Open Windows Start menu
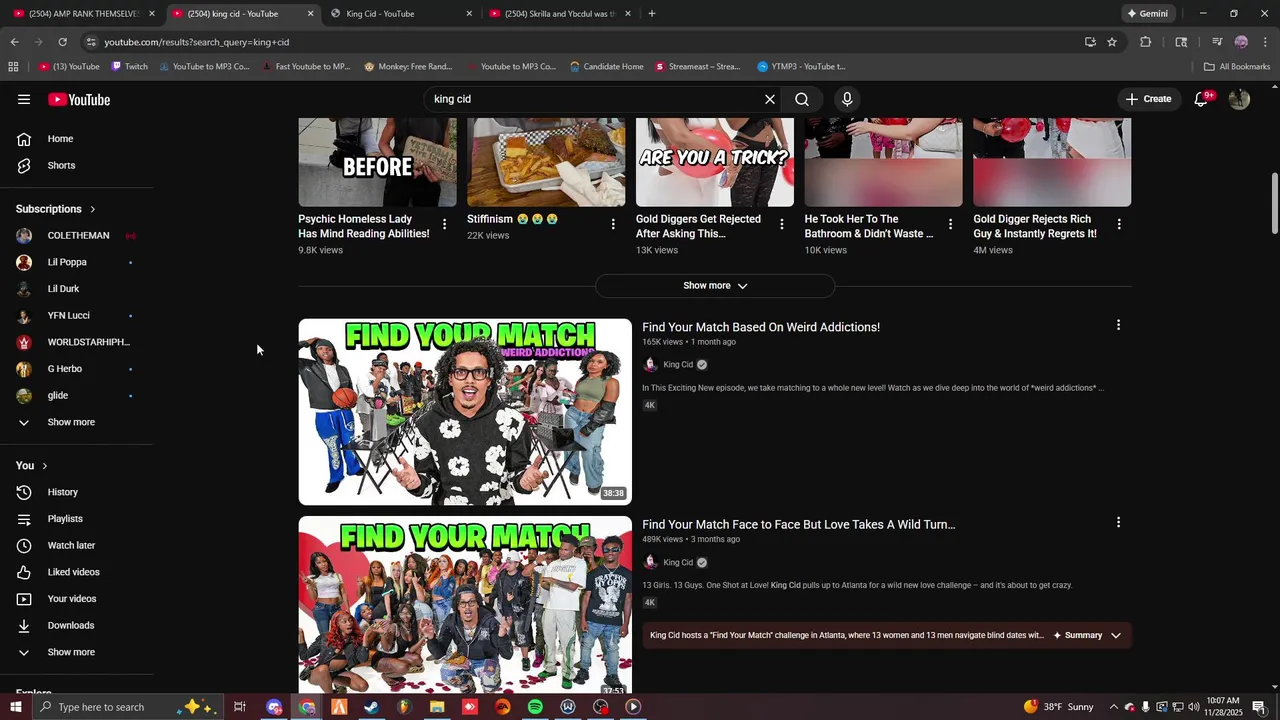1280x720 pixels. [15, 707]
